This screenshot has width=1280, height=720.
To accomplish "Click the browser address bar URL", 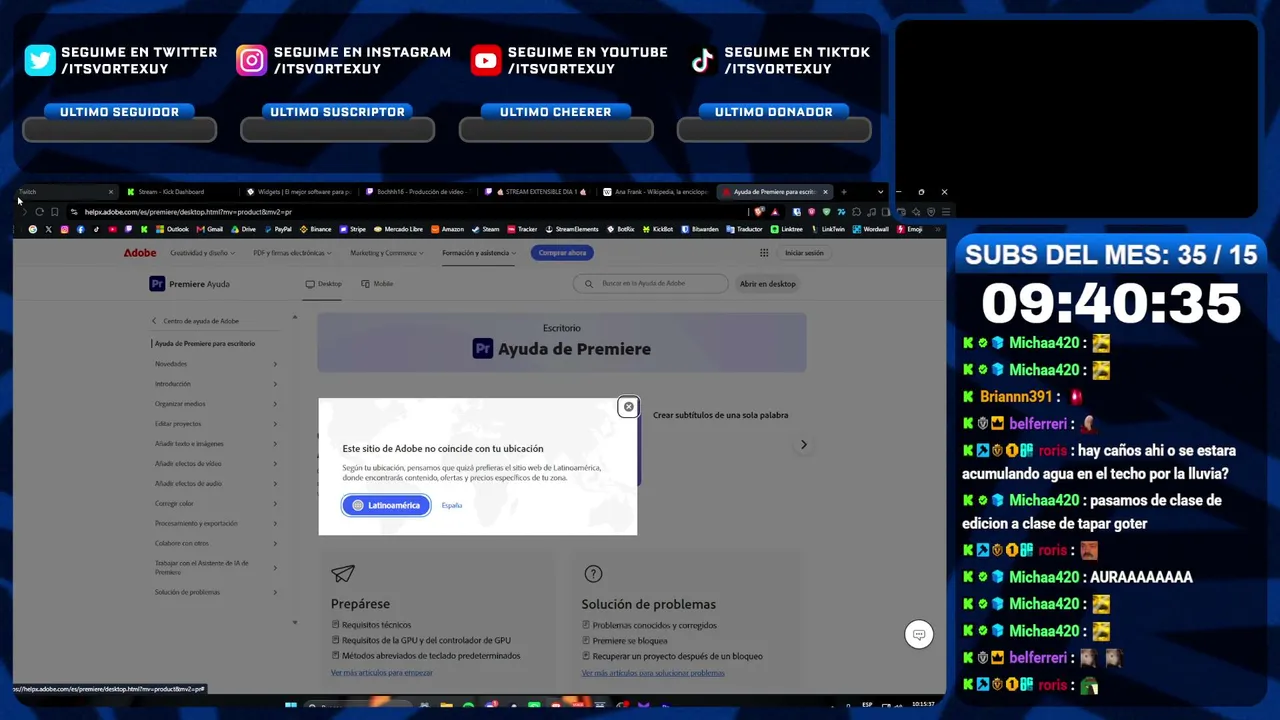I will [188, 212].
